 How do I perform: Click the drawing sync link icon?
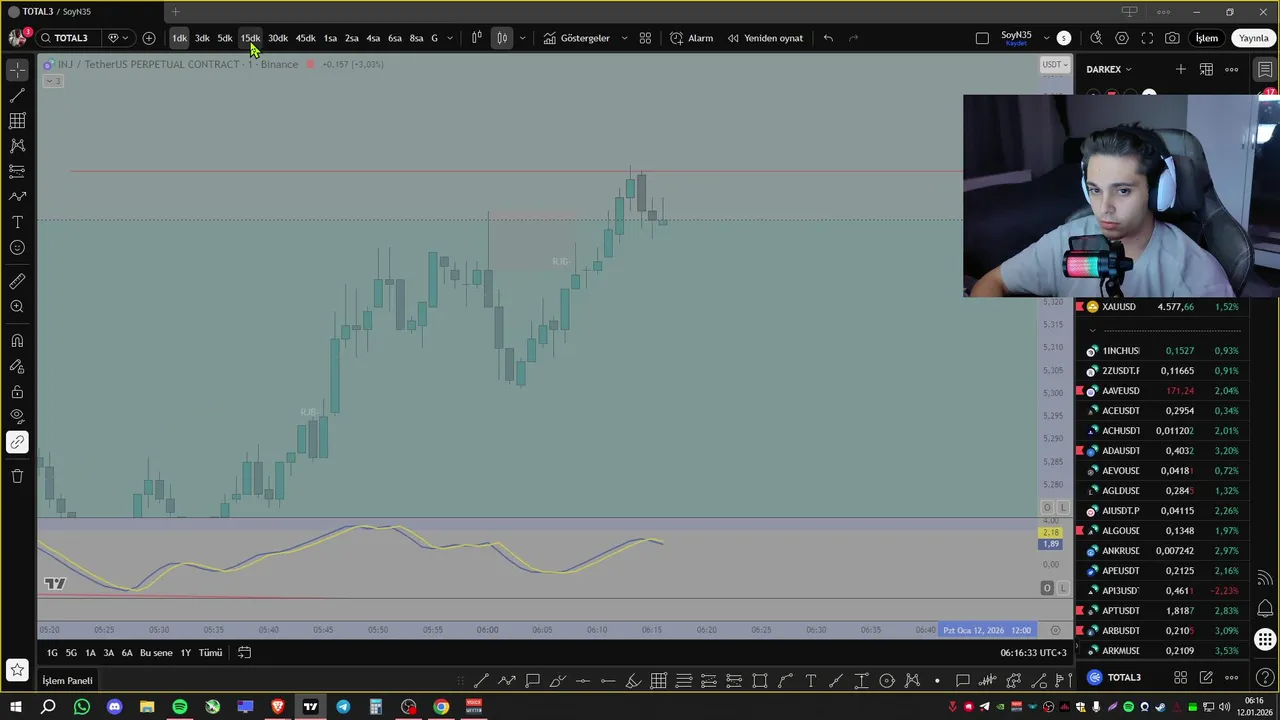[x=17, y=442]
